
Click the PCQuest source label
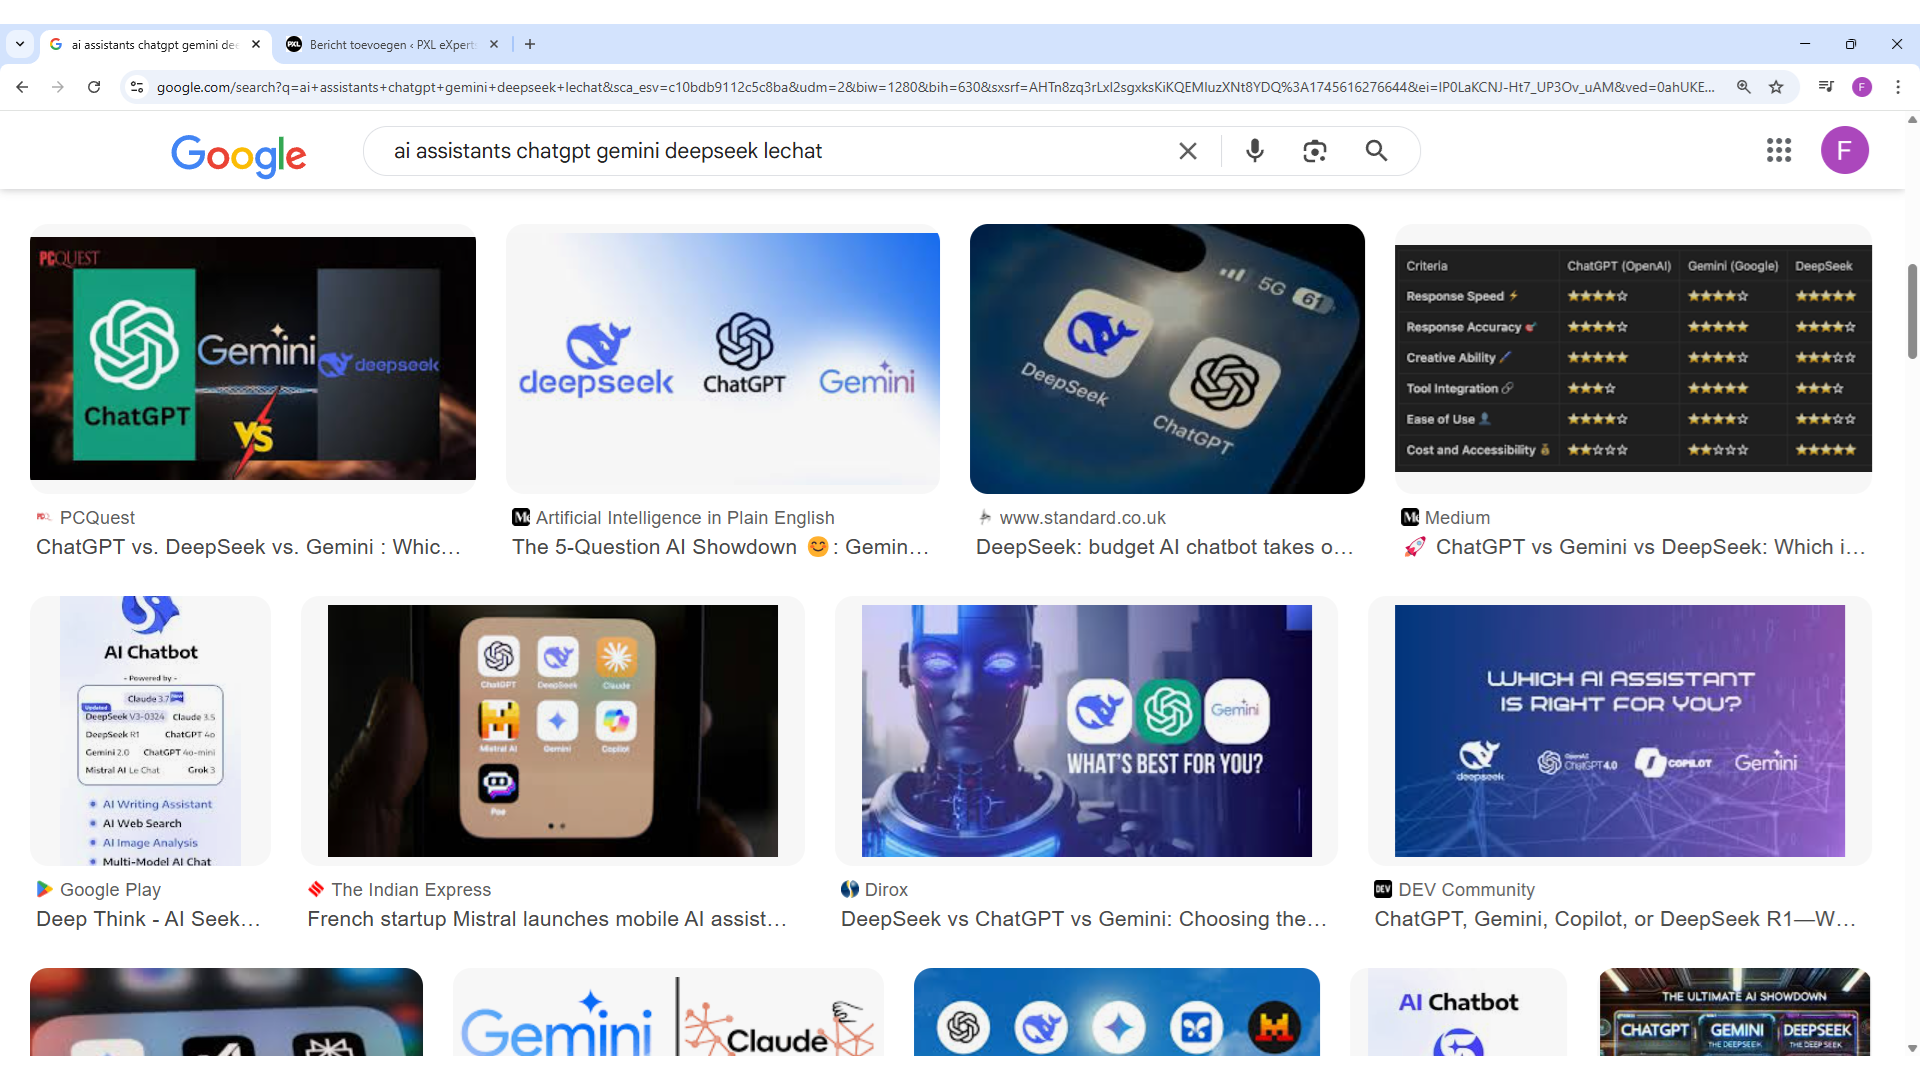97,517
